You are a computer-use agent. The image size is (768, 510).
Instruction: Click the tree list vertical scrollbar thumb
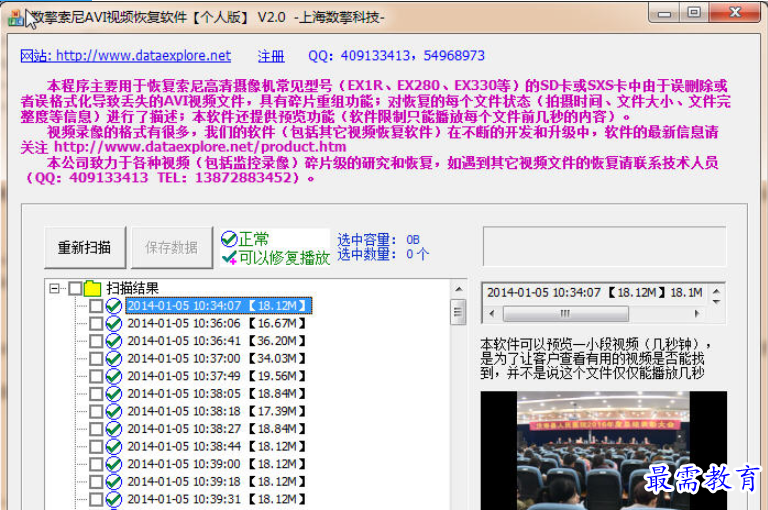[x=458, y=312]
